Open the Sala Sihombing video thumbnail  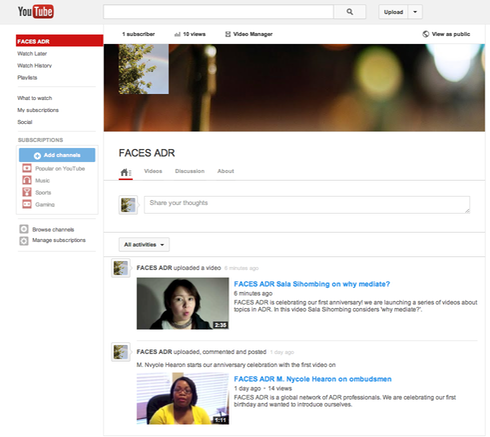[183, 303]
